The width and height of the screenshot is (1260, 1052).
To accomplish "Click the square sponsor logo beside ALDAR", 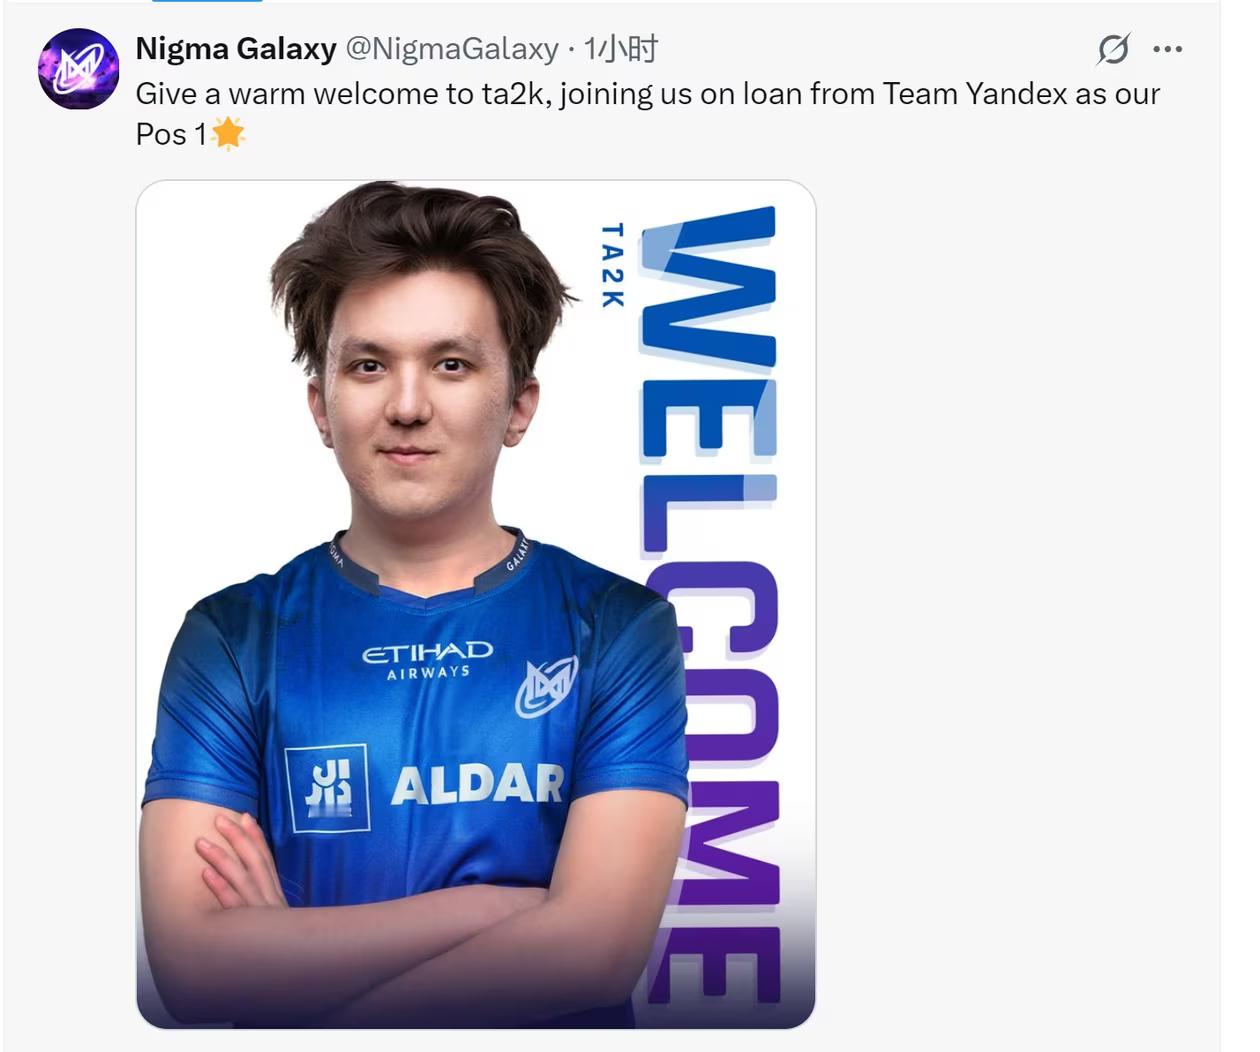I will 327,788.
